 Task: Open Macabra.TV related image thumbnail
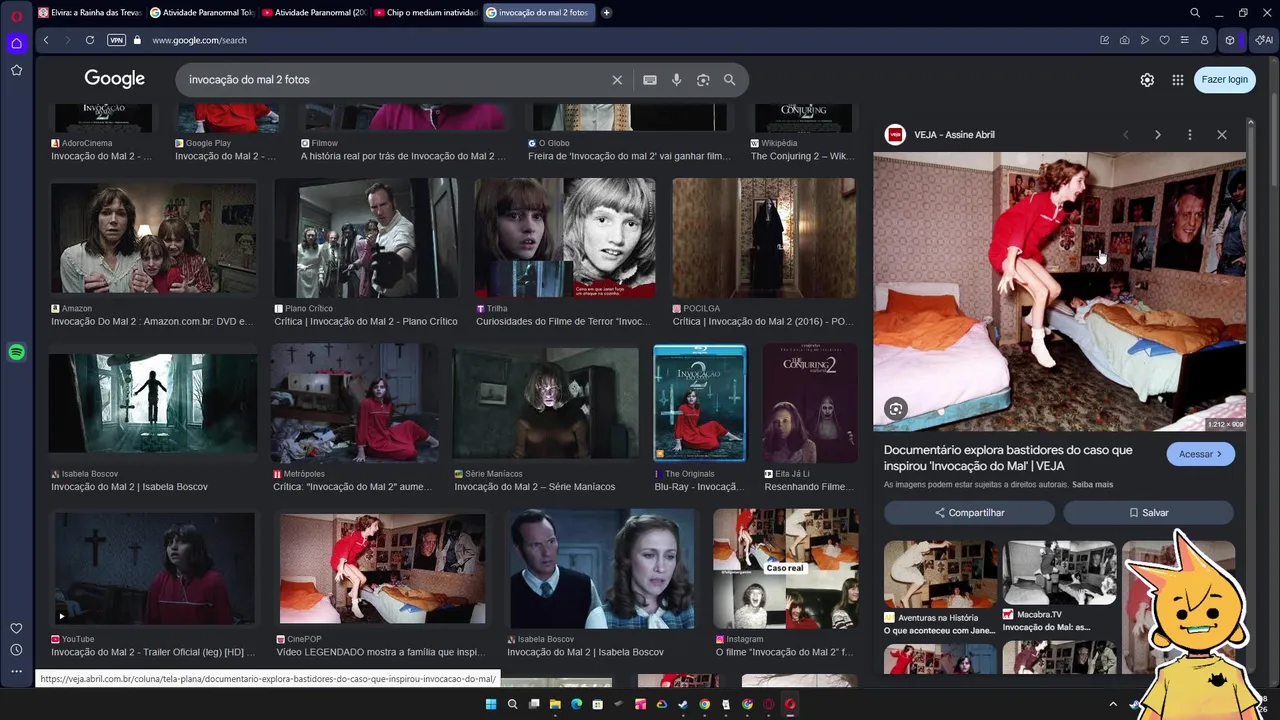1059,573
